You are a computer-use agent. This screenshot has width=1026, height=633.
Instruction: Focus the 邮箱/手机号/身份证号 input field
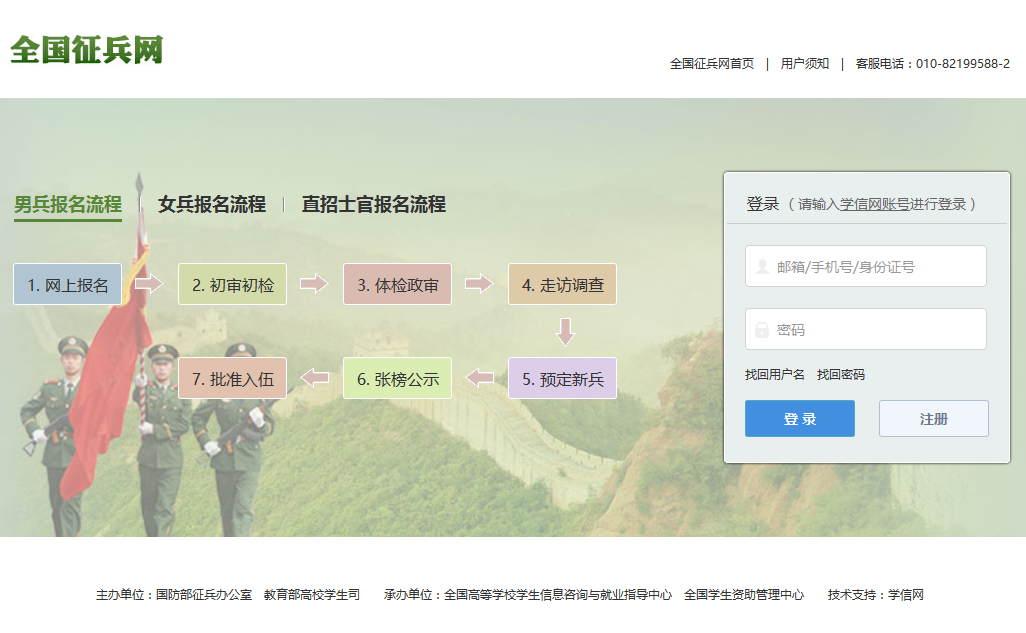click(875, 267)
